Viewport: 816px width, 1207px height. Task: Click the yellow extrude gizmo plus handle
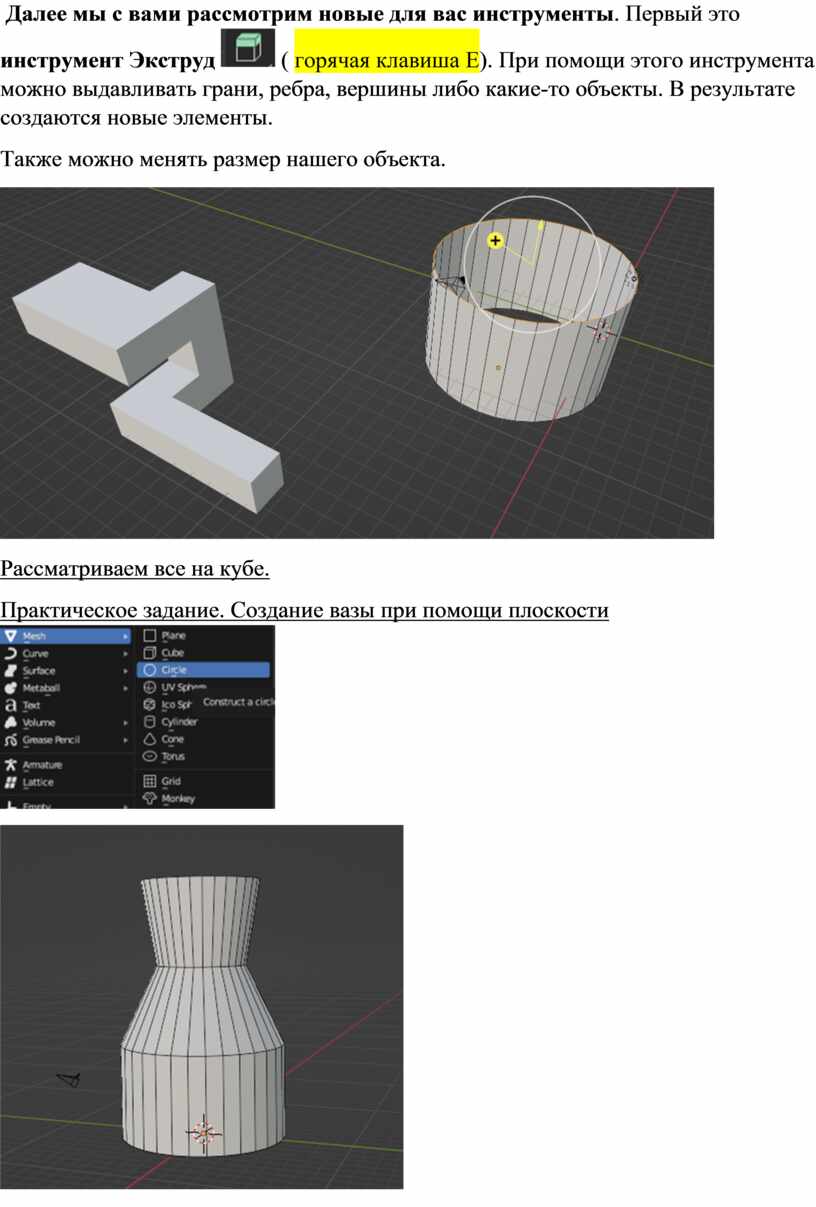pyautogui.click(x=494, y=241)
